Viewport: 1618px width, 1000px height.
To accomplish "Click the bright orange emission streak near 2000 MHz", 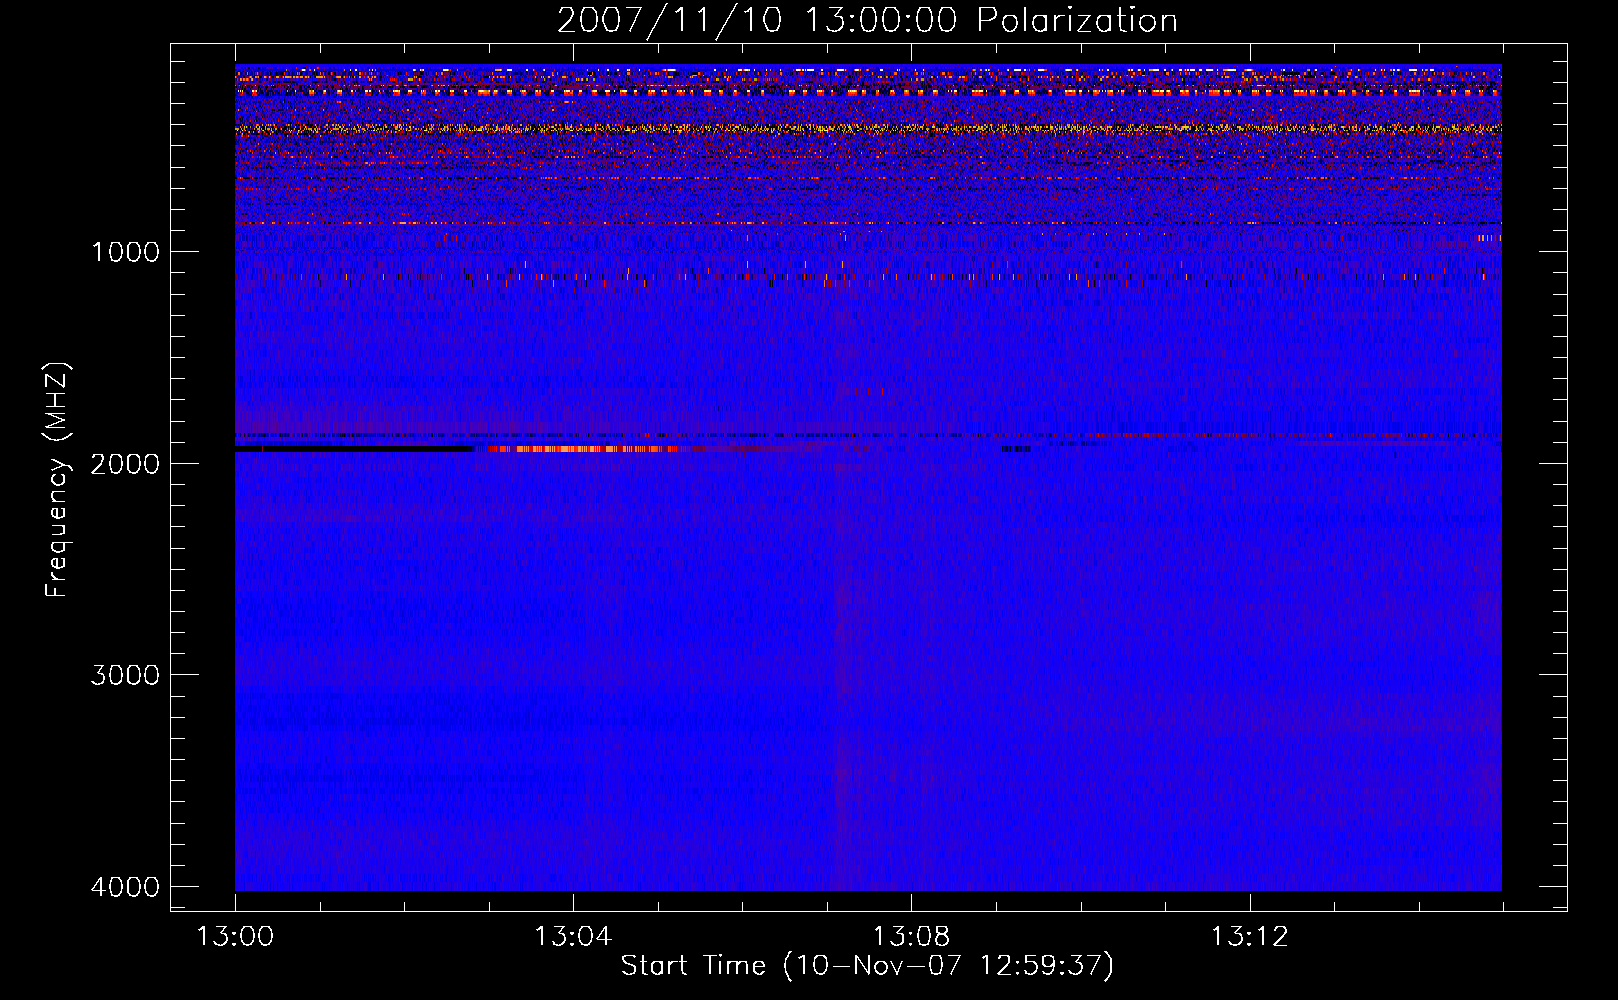I will pos(585,449).
